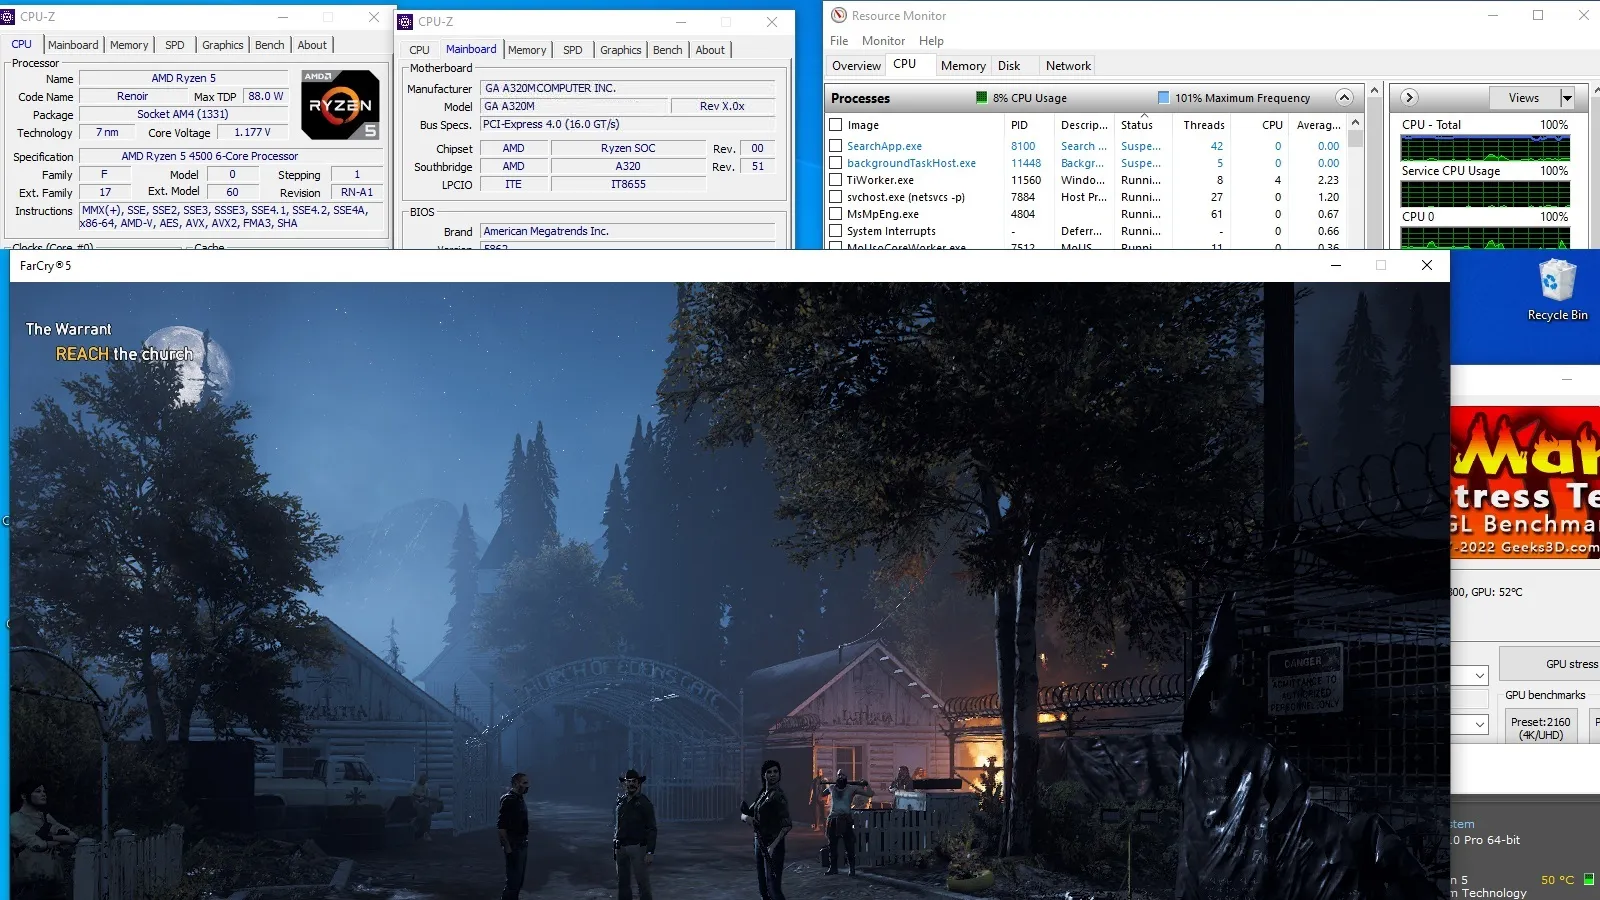Switch to the Network tab in Resource Monitor

[1068, 66]
